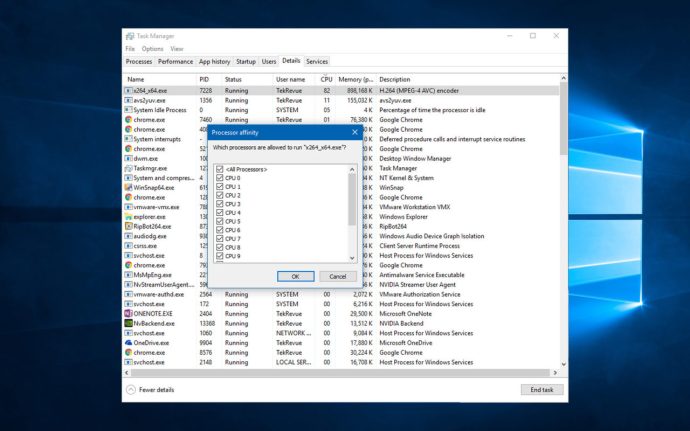Viewport: 690px width, 431px height.
Task: Click the x264_x64.exe process icon
Action: click(x=128, y=91)
